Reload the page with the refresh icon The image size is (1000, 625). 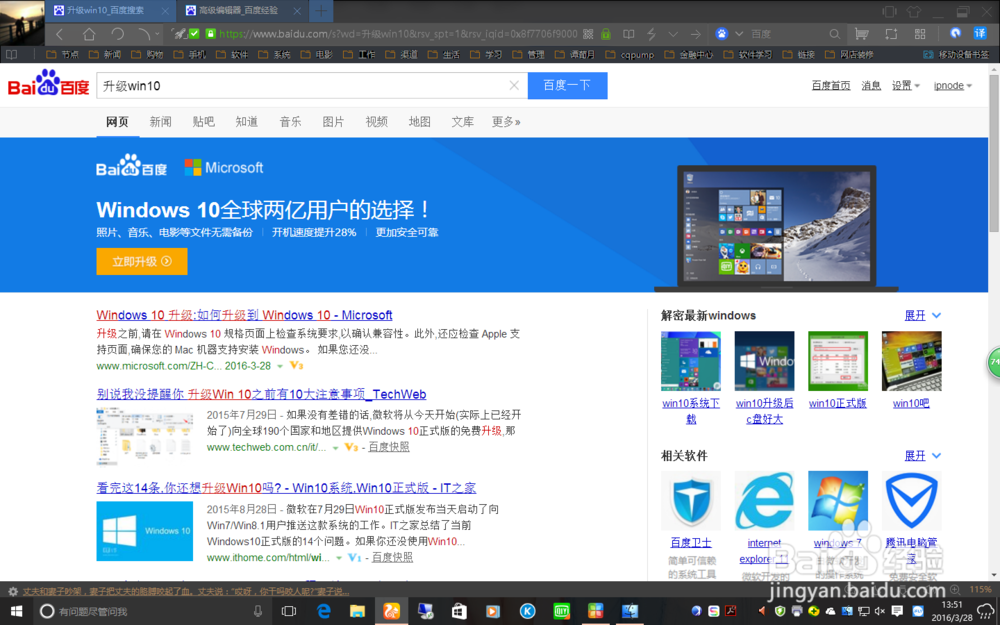[117, 34]
